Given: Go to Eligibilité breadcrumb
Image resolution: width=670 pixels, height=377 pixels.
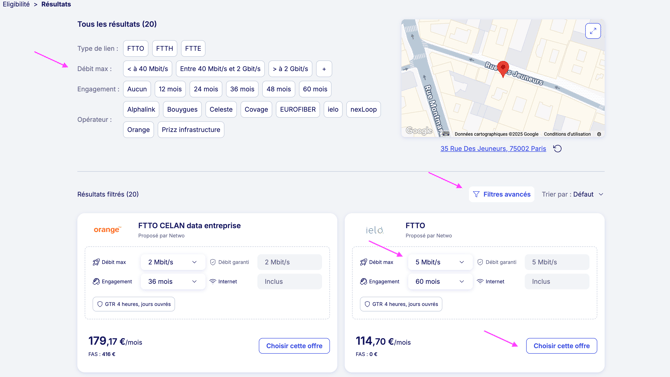Looking at the screenshot, I should 16,4.
